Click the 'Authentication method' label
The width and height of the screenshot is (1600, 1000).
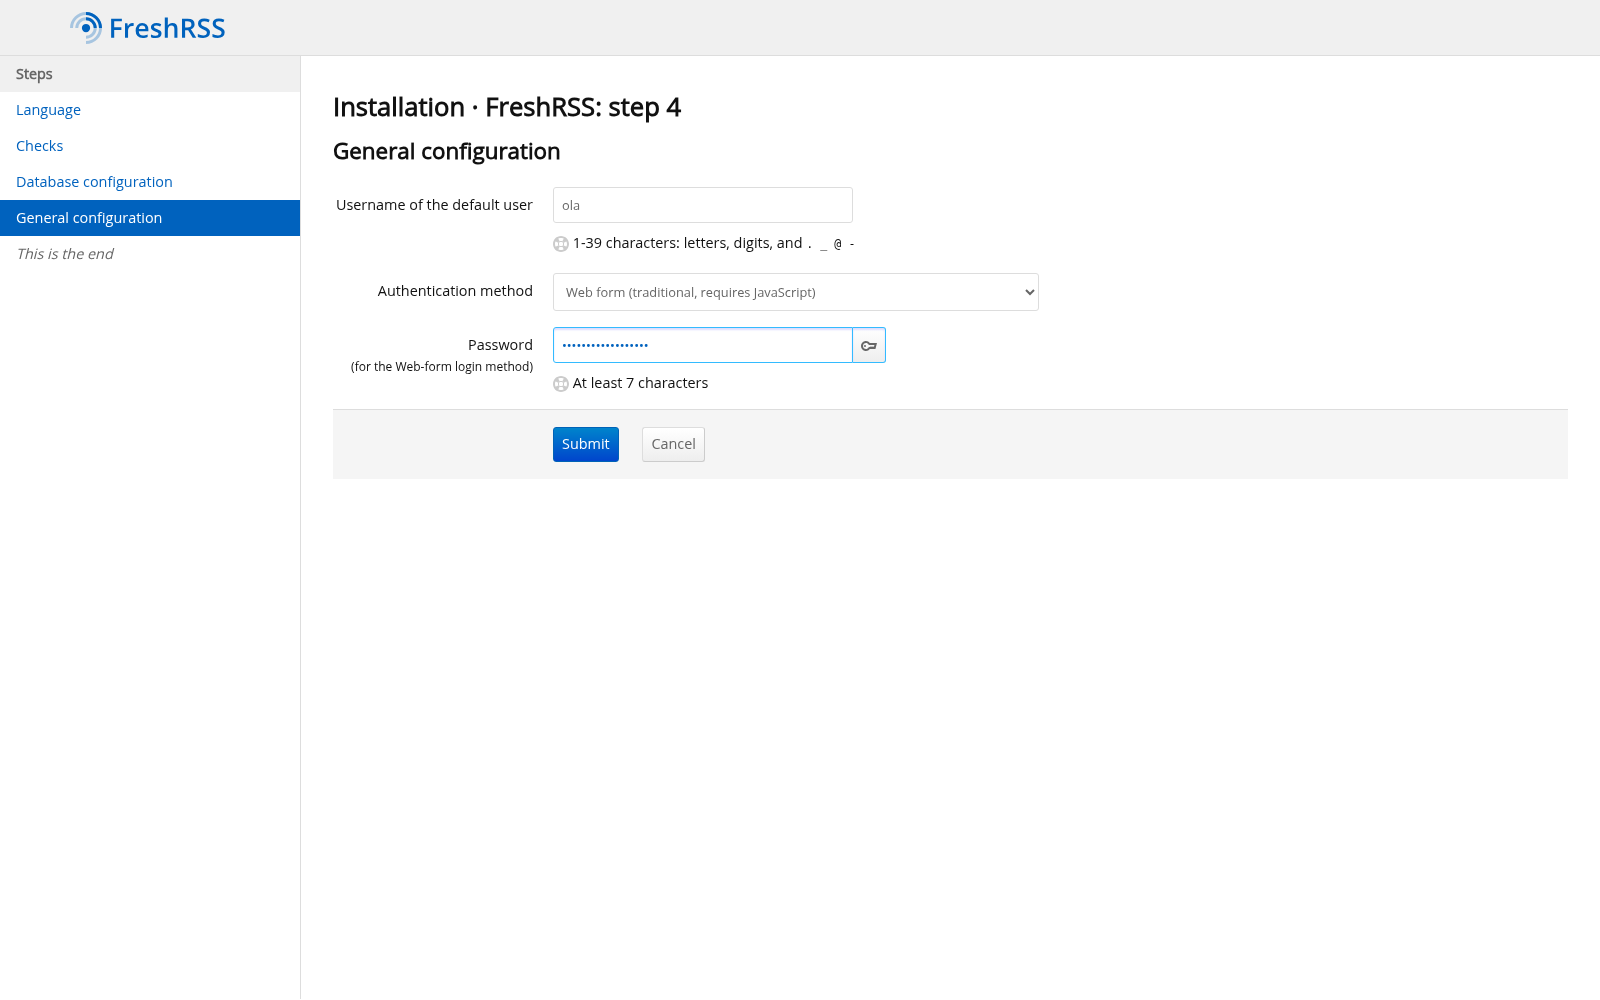coord(455,291)
